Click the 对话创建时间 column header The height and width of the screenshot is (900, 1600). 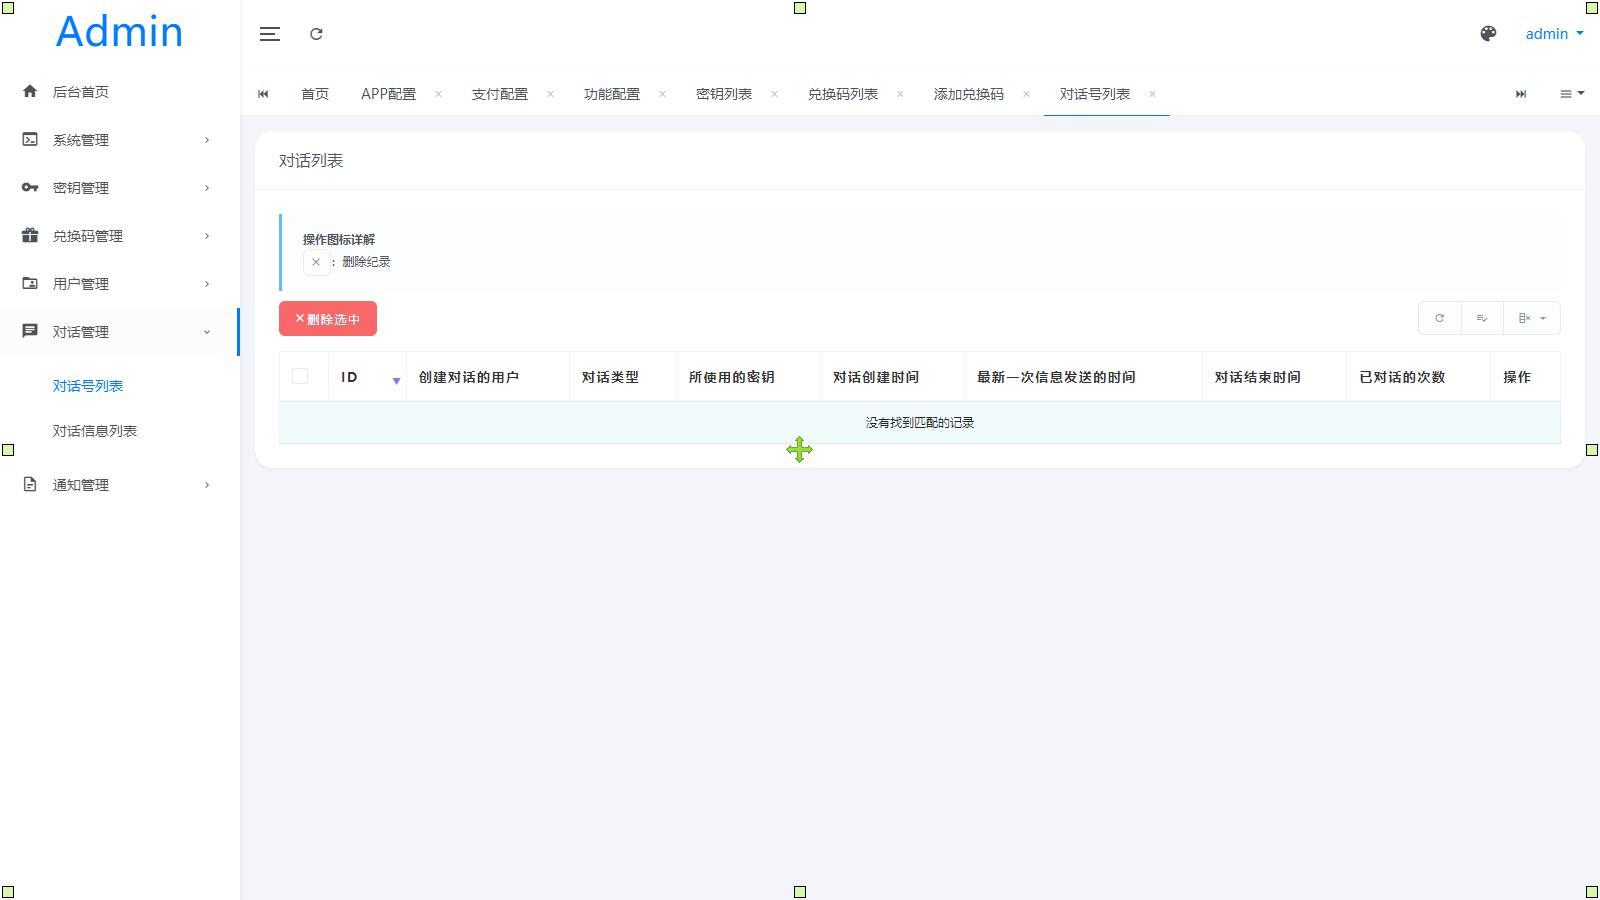click(x=876, y=377)
